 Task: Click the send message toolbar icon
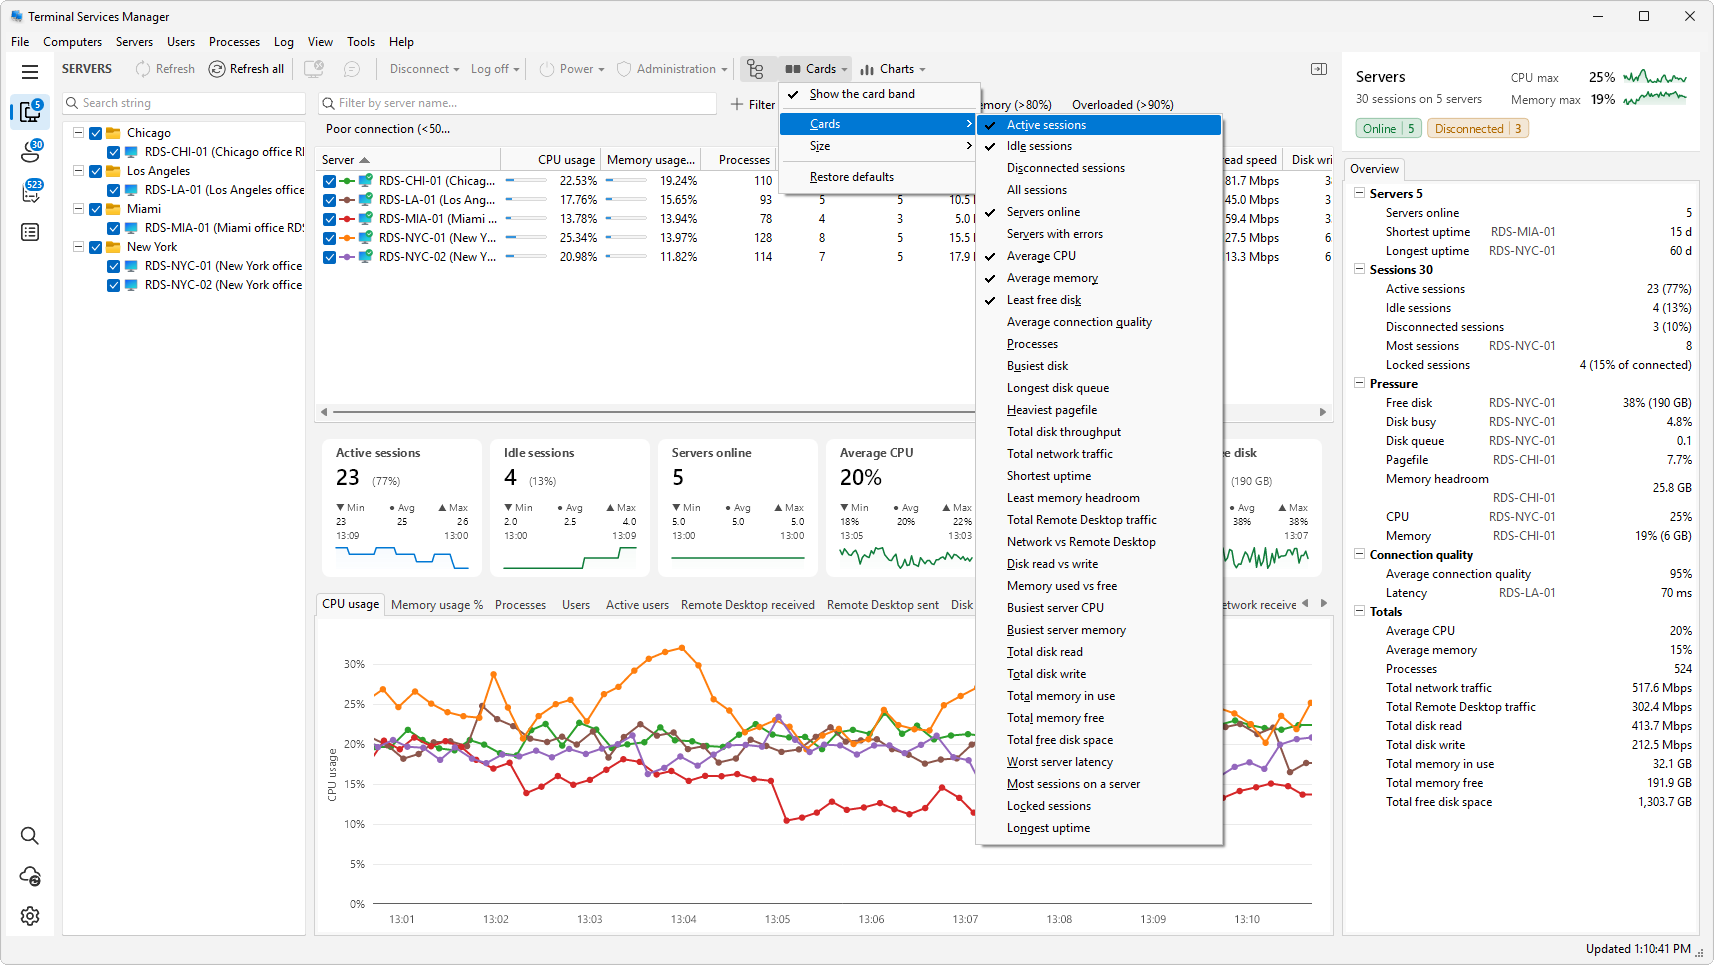click(x=352, y=69)
